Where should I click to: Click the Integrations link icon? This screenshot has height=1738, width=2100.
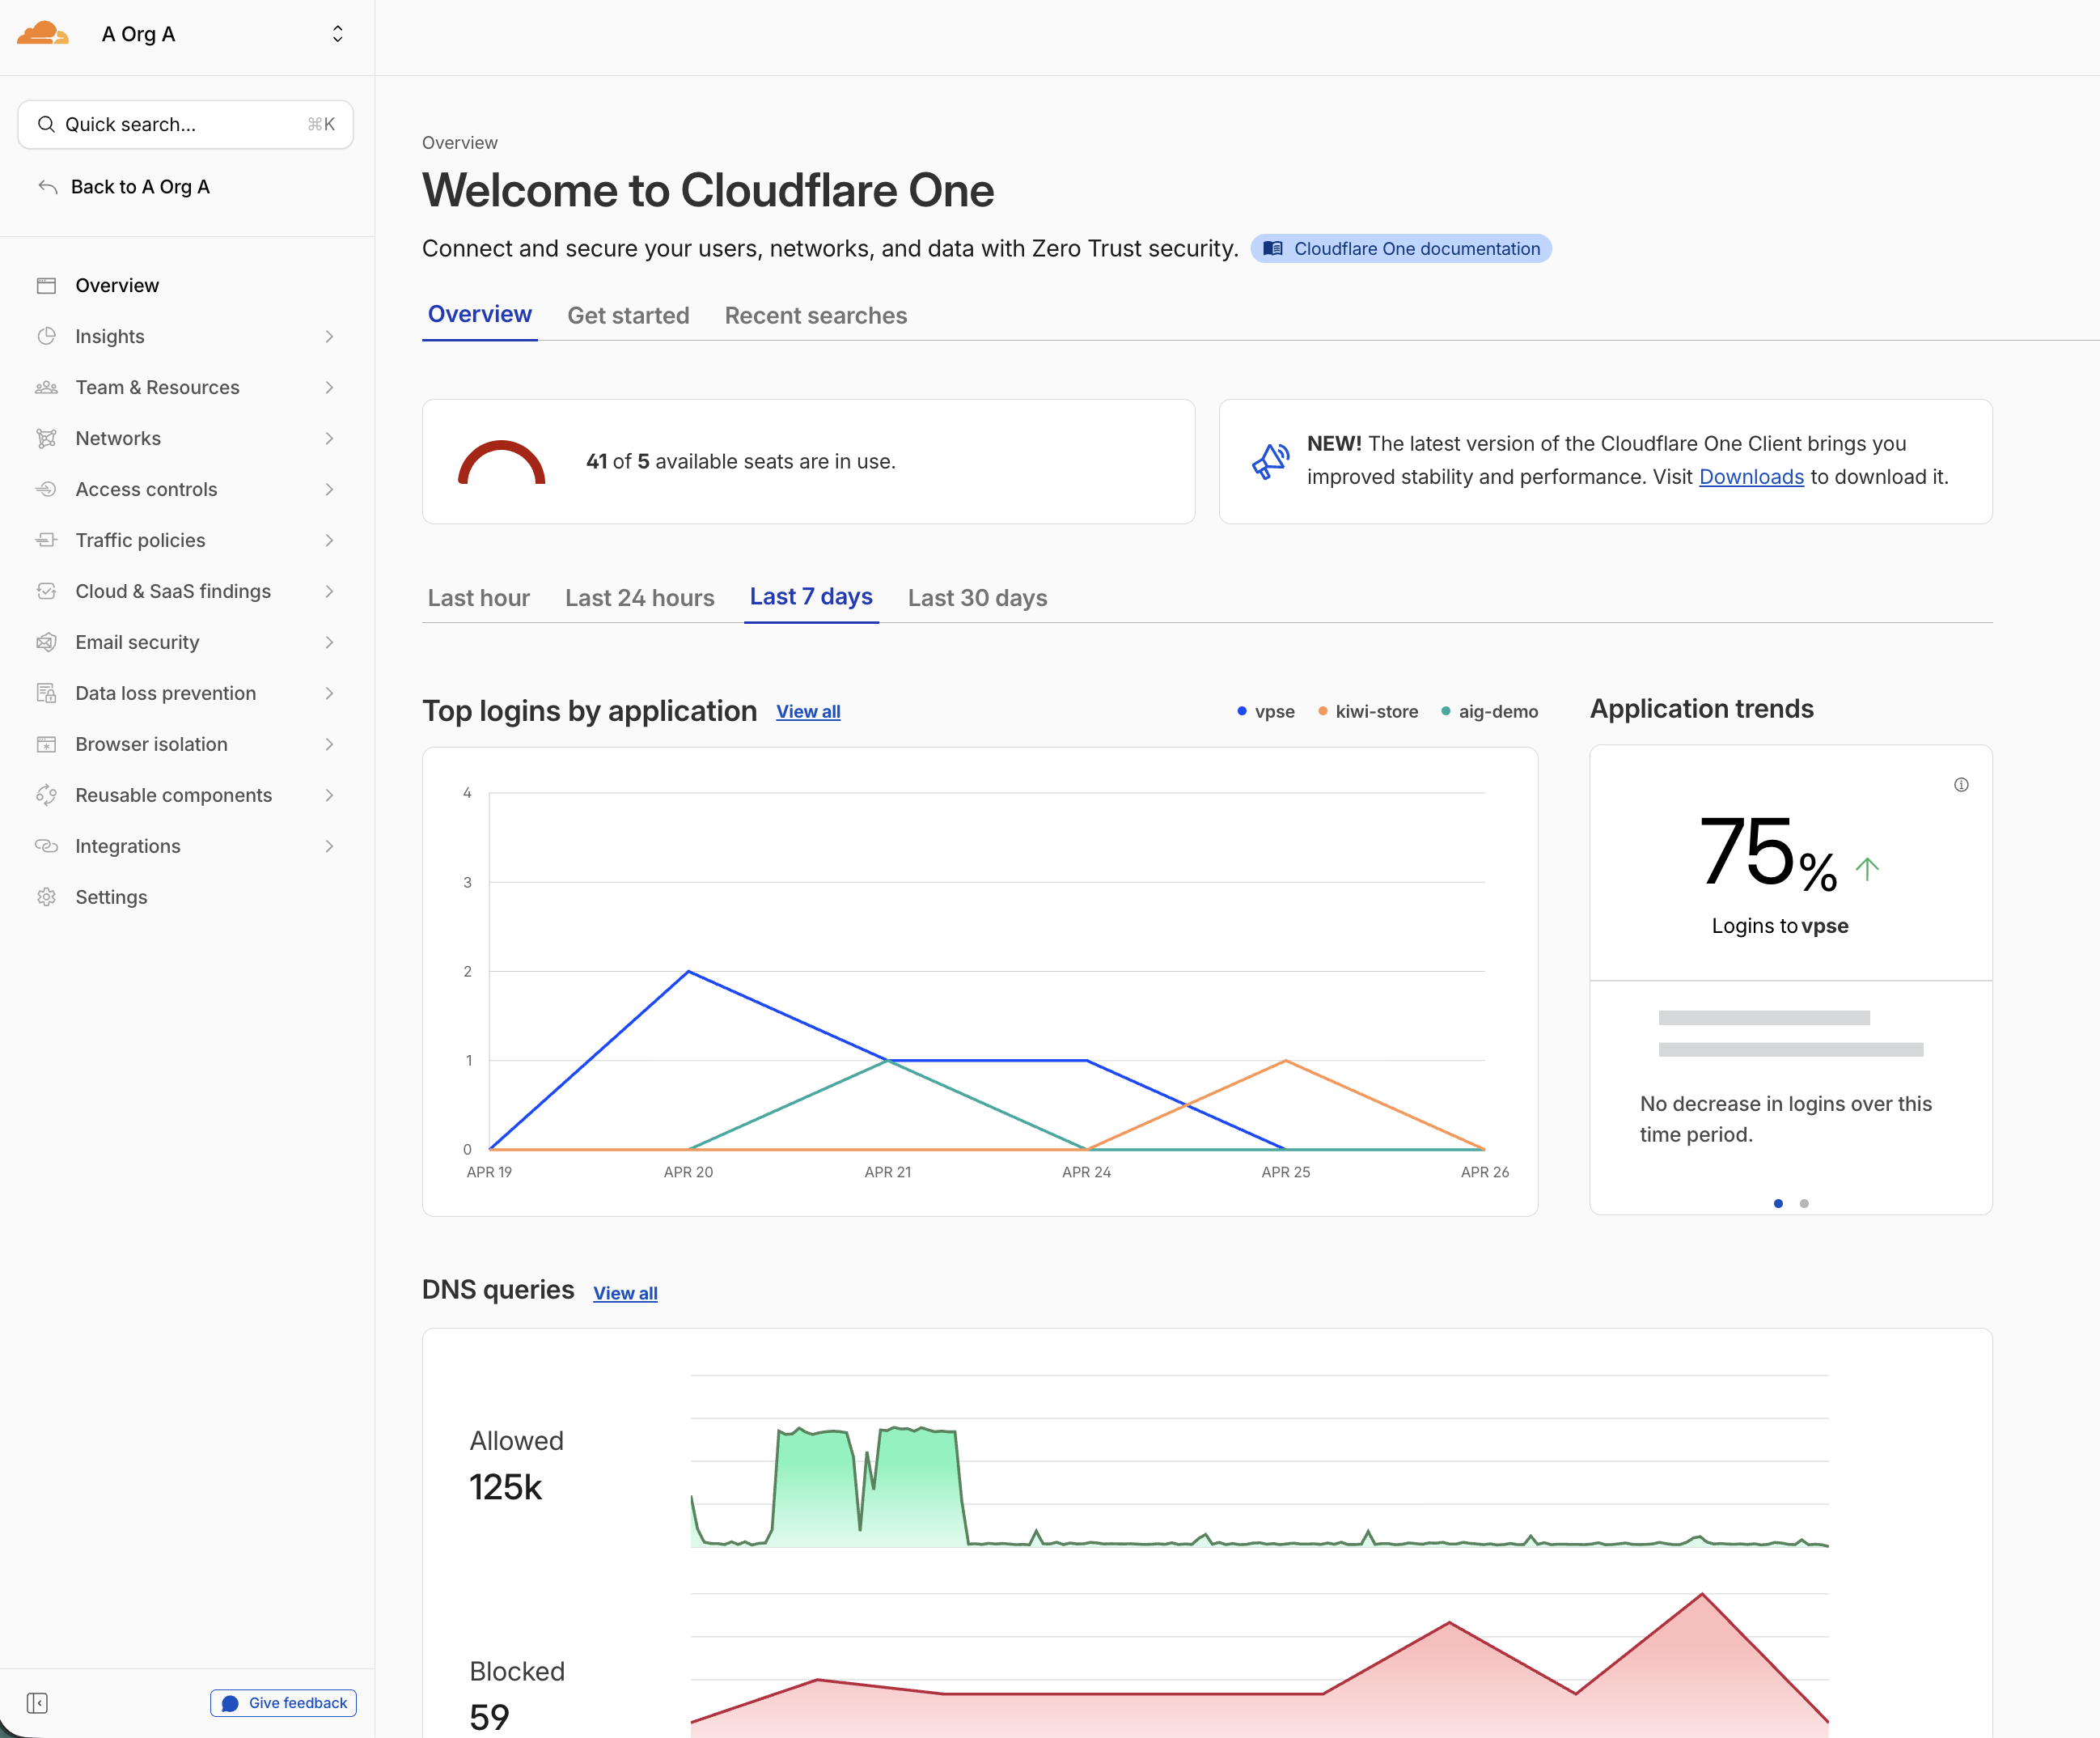tap(46, 847)
